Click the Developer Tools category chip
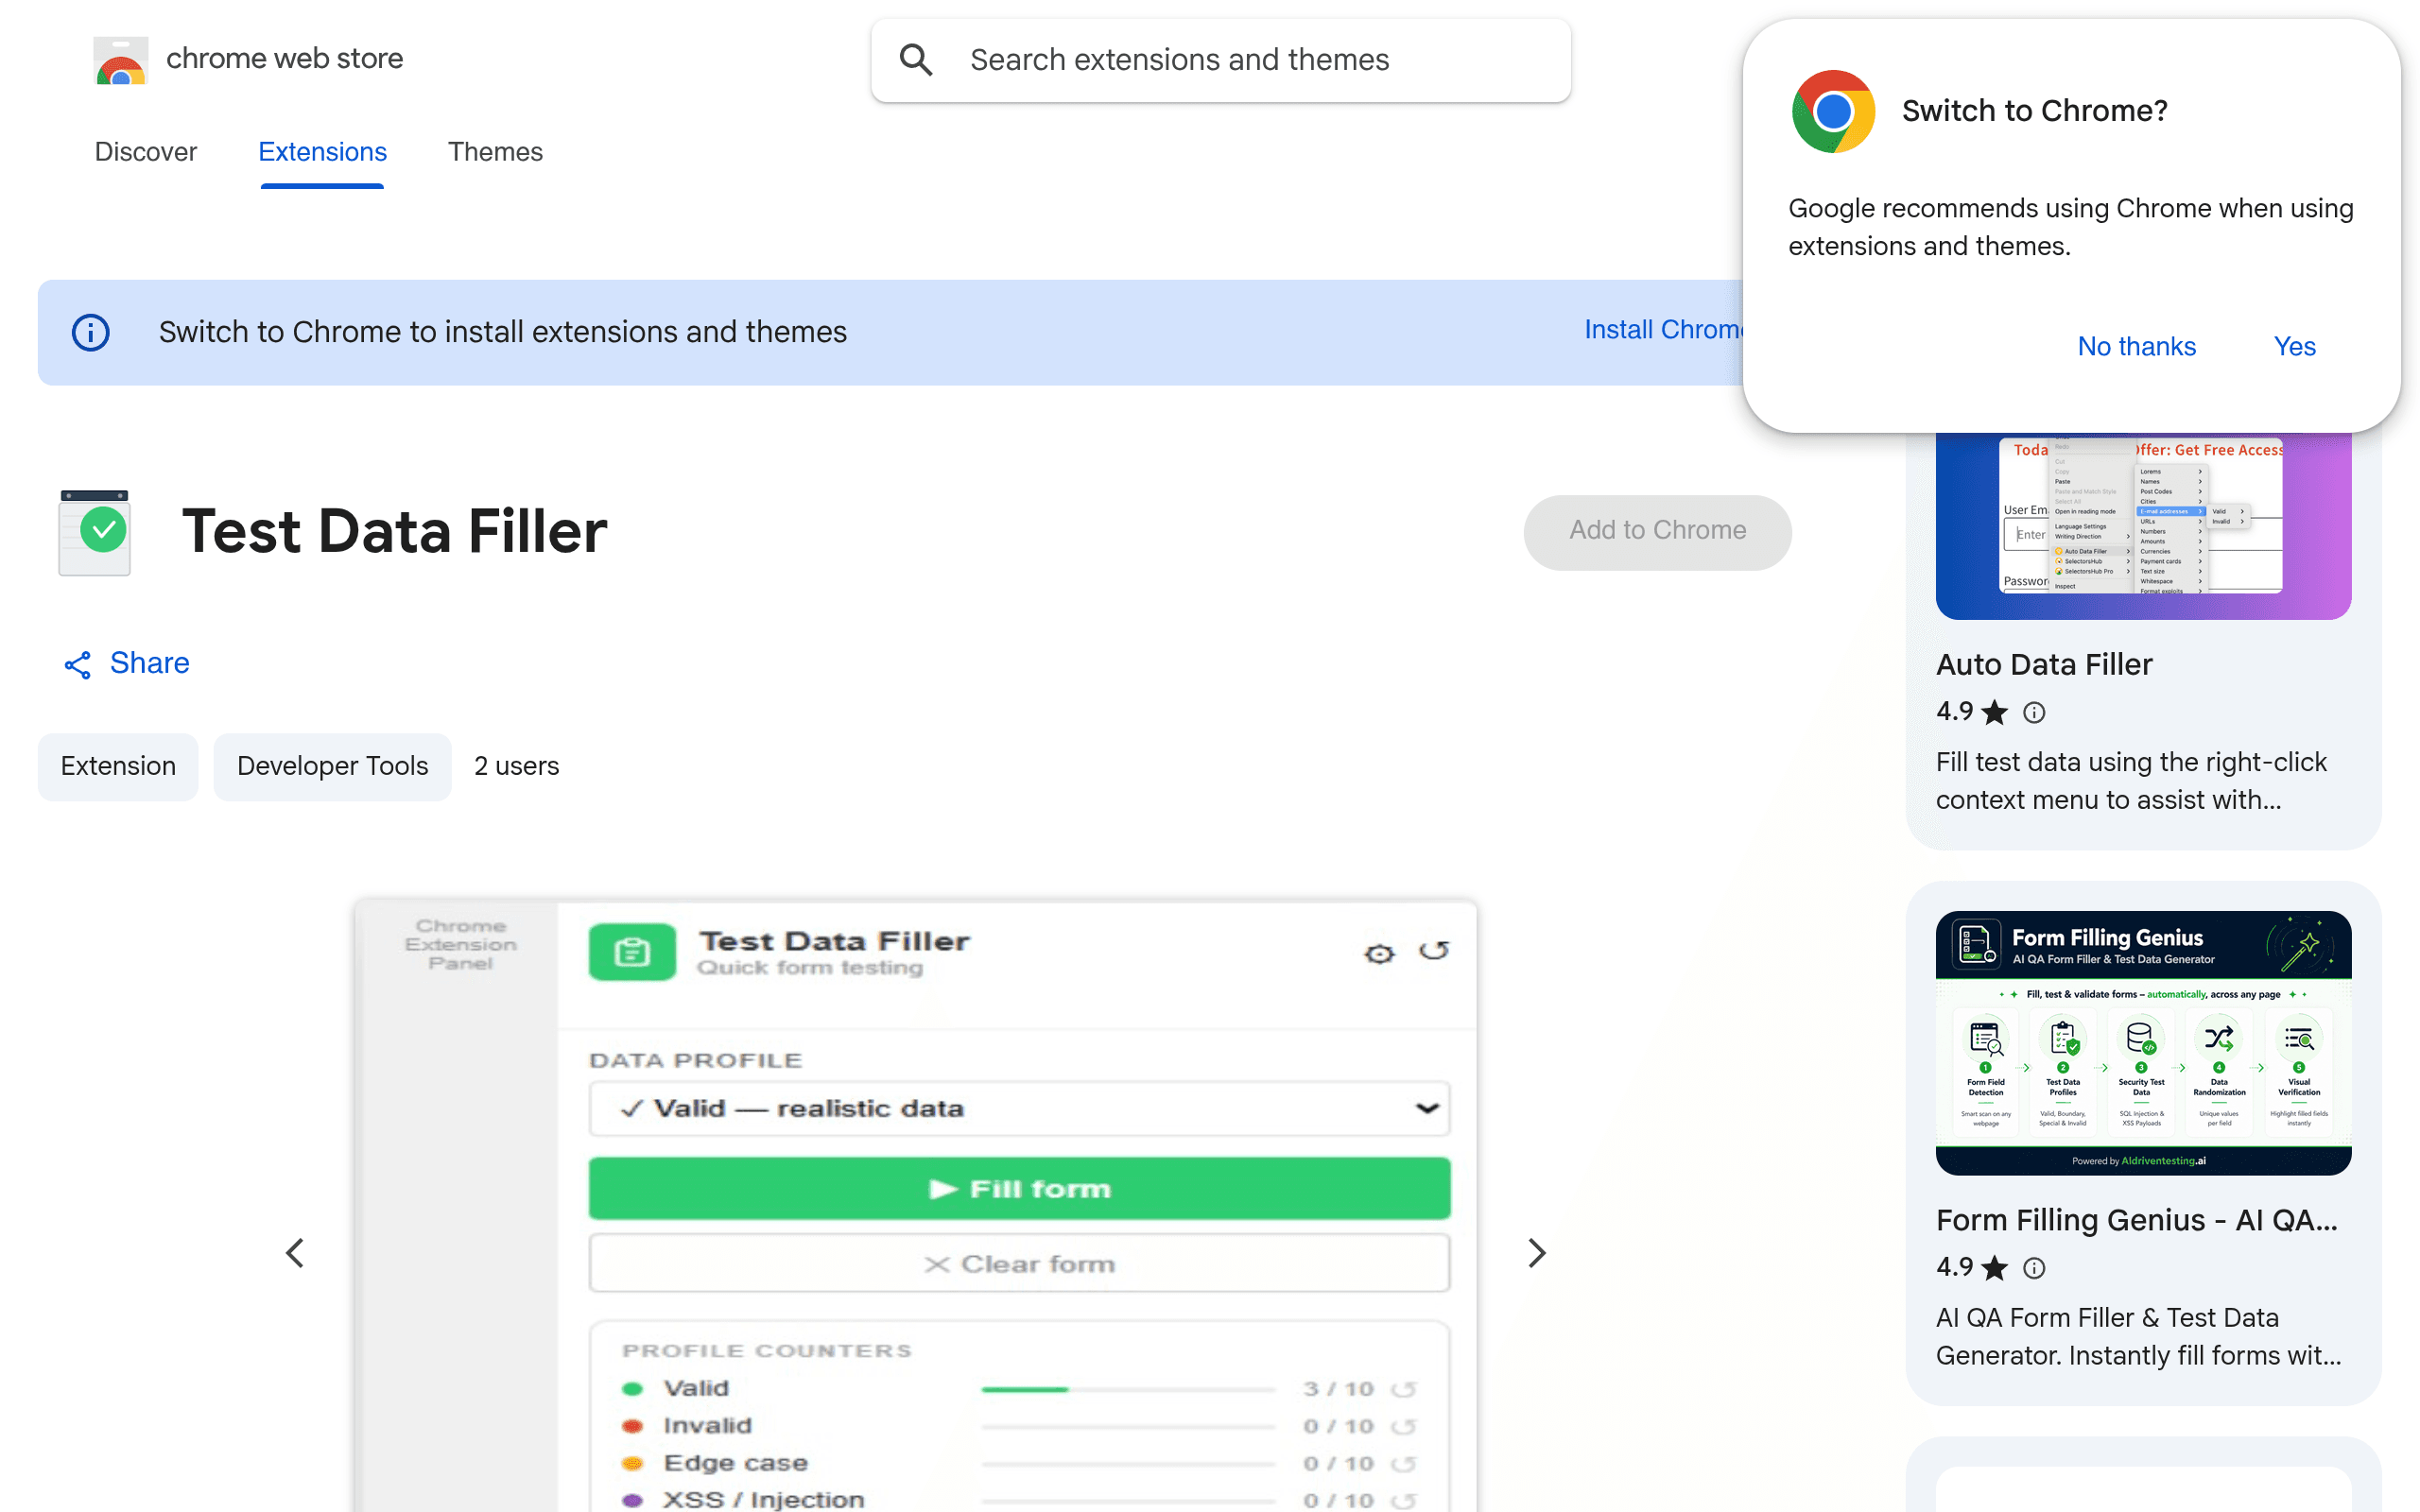 tap(332, 766)
